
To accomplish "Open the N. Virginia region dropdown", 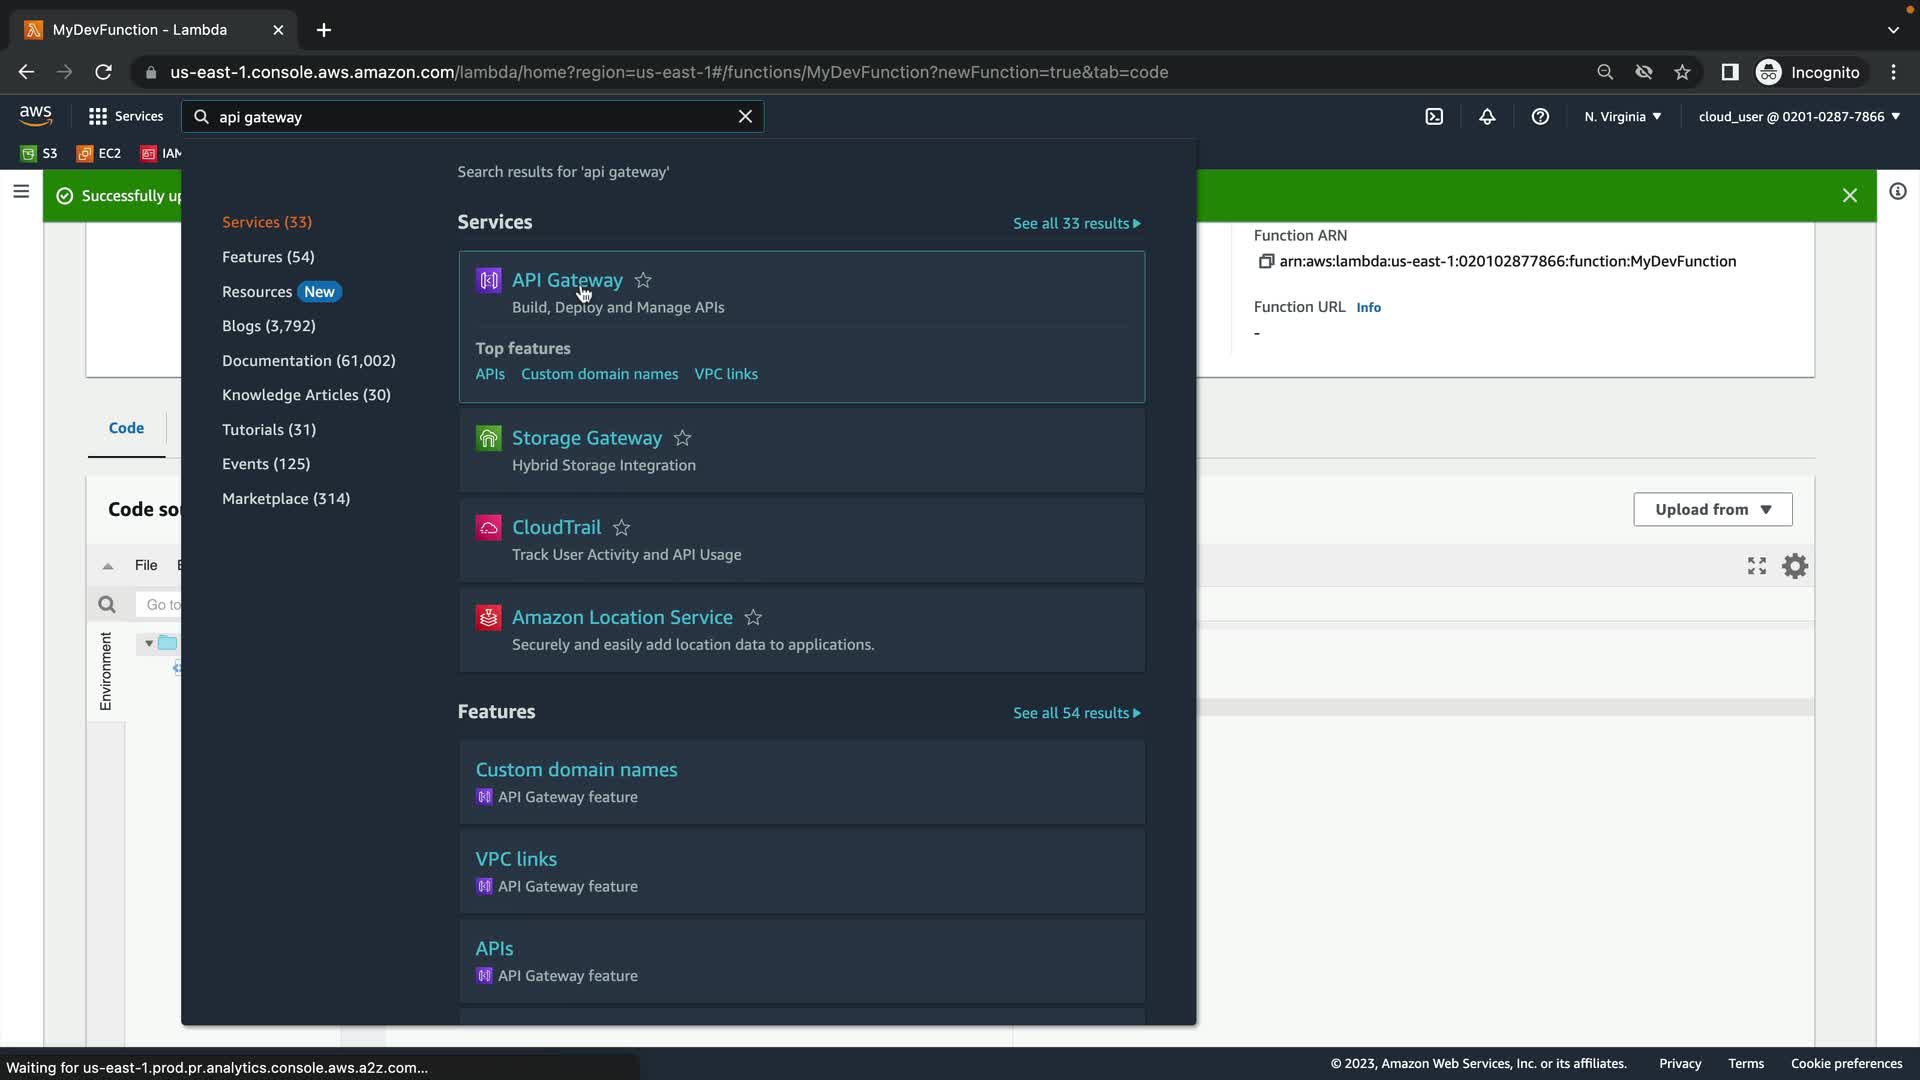I will point(1622,117).
